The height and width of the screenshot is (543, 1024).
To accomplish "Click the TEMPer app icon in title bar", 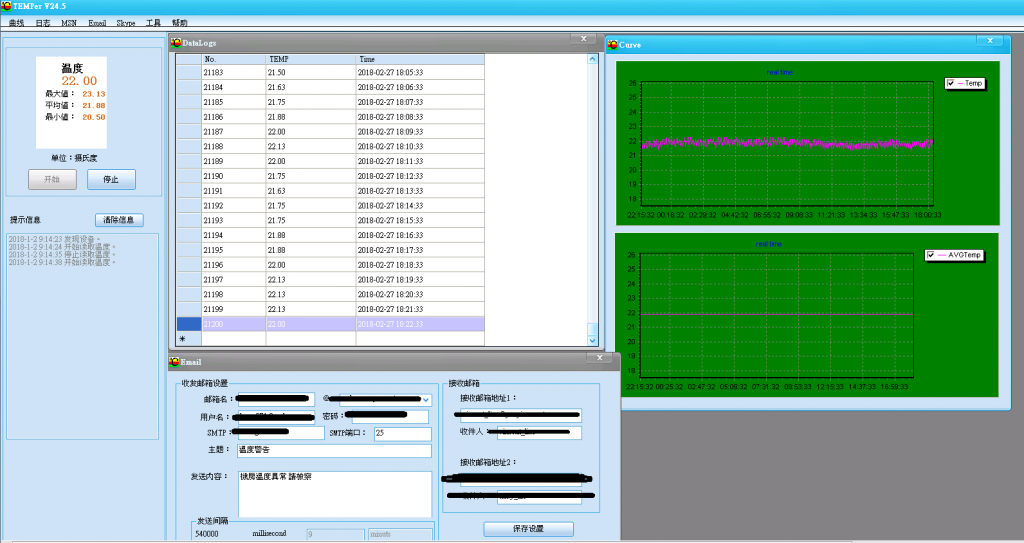I will [6, 6].
